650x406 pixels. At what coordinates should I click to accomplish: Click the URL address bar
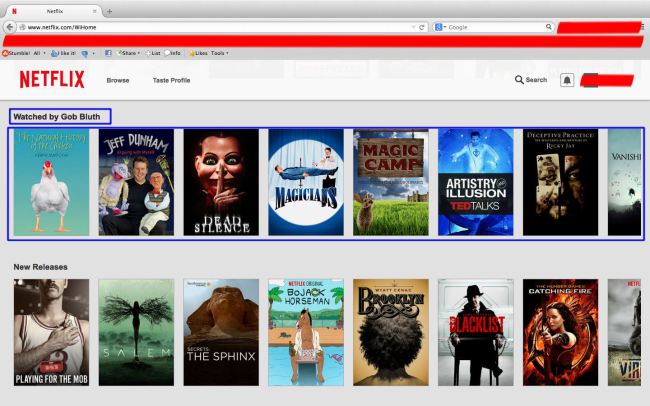[x=216, y=27]
